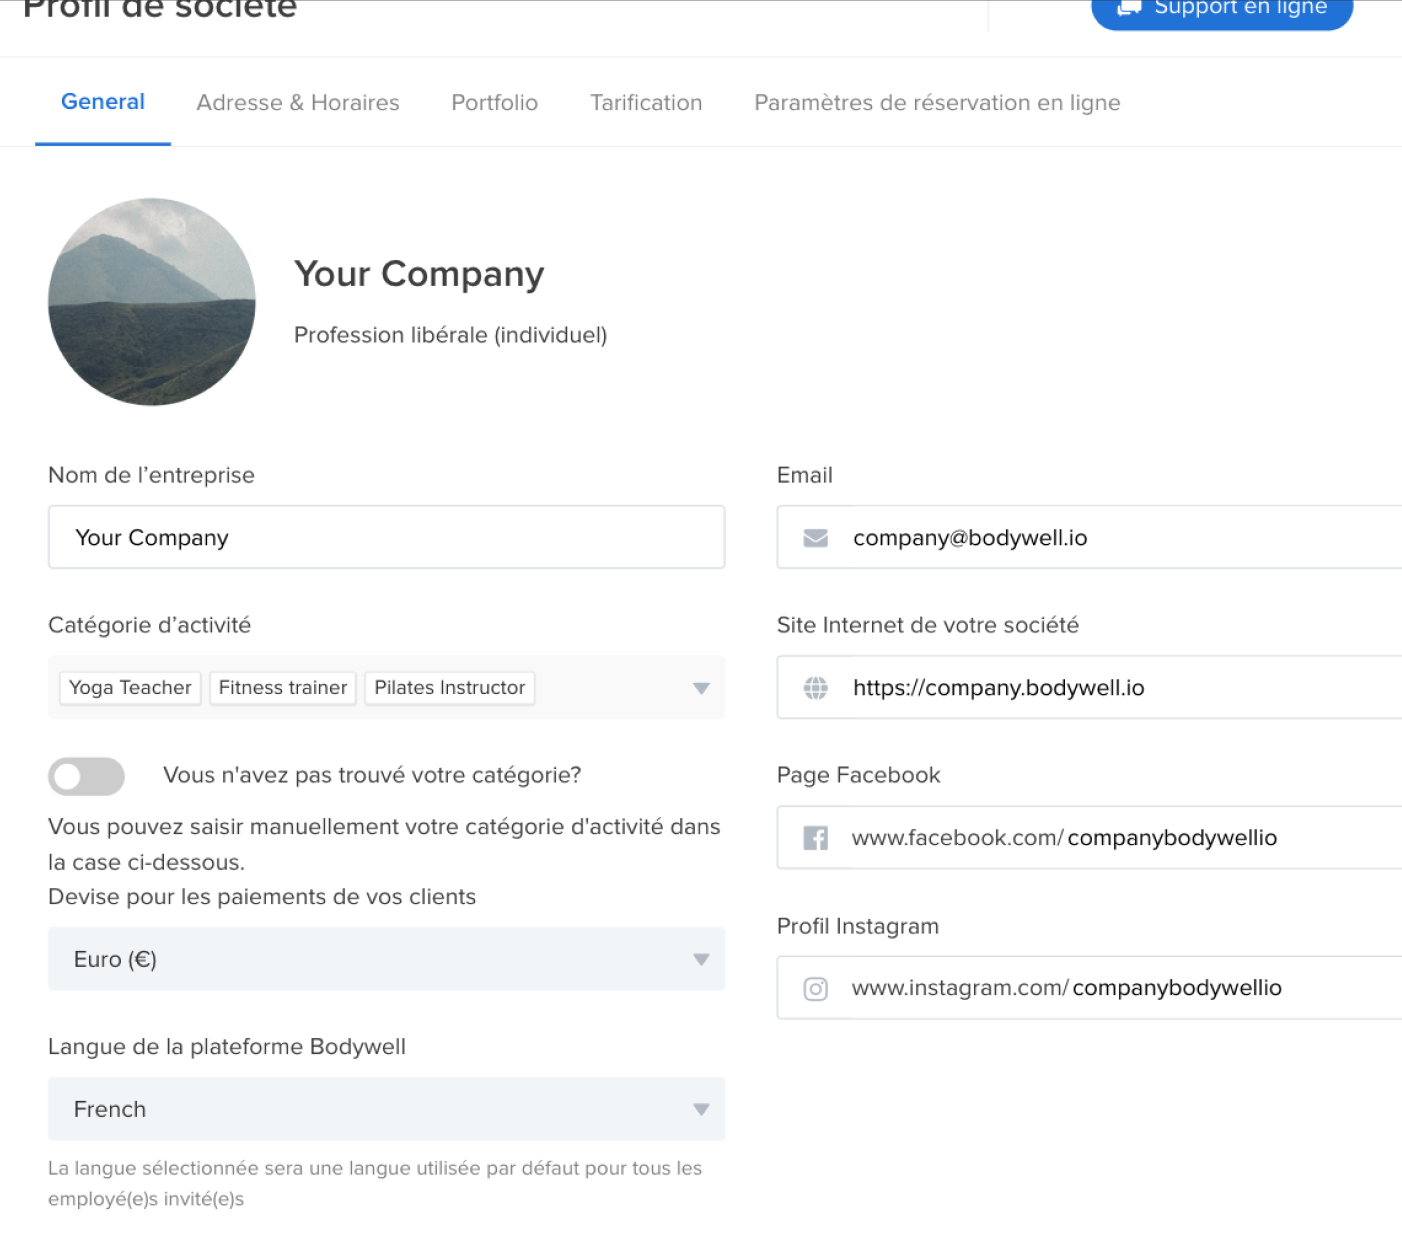
Task: Select the General tab
Action: [103, 102]
